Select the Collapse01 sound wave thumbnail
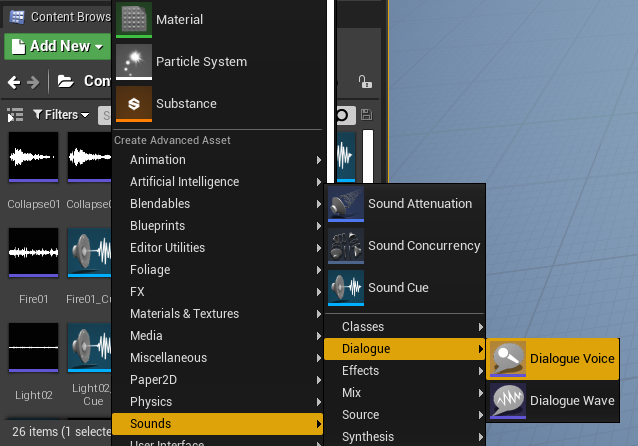Screen dimensions: 638x446 pyautogui.click(x=33, y=157)
